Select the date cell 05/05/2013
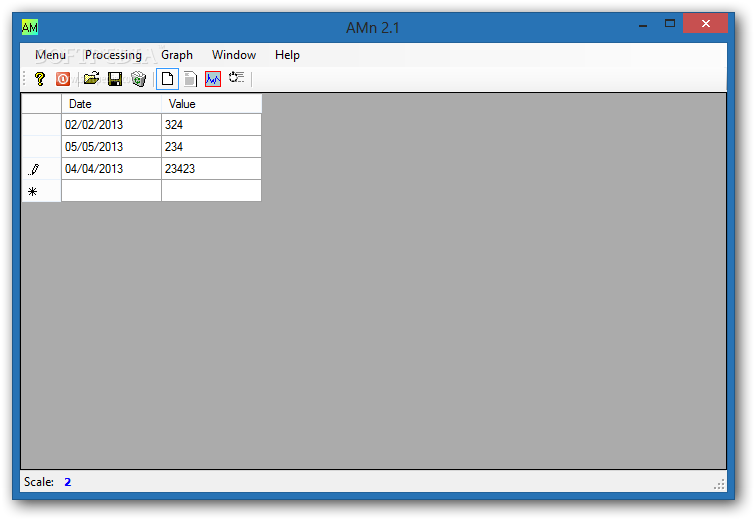755x520 pixels. (111, 147)
